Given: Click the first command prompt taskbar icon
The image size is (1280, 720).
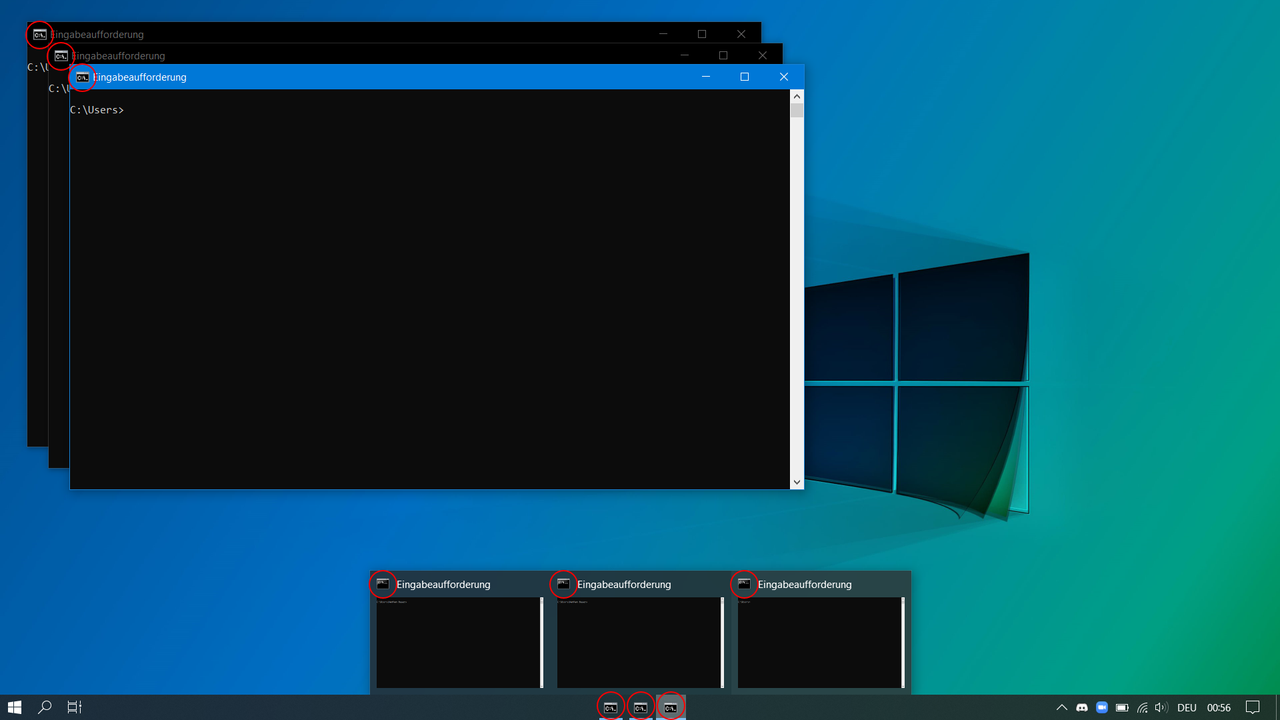Looking at the screenshot, I should [x=611, y=707].
